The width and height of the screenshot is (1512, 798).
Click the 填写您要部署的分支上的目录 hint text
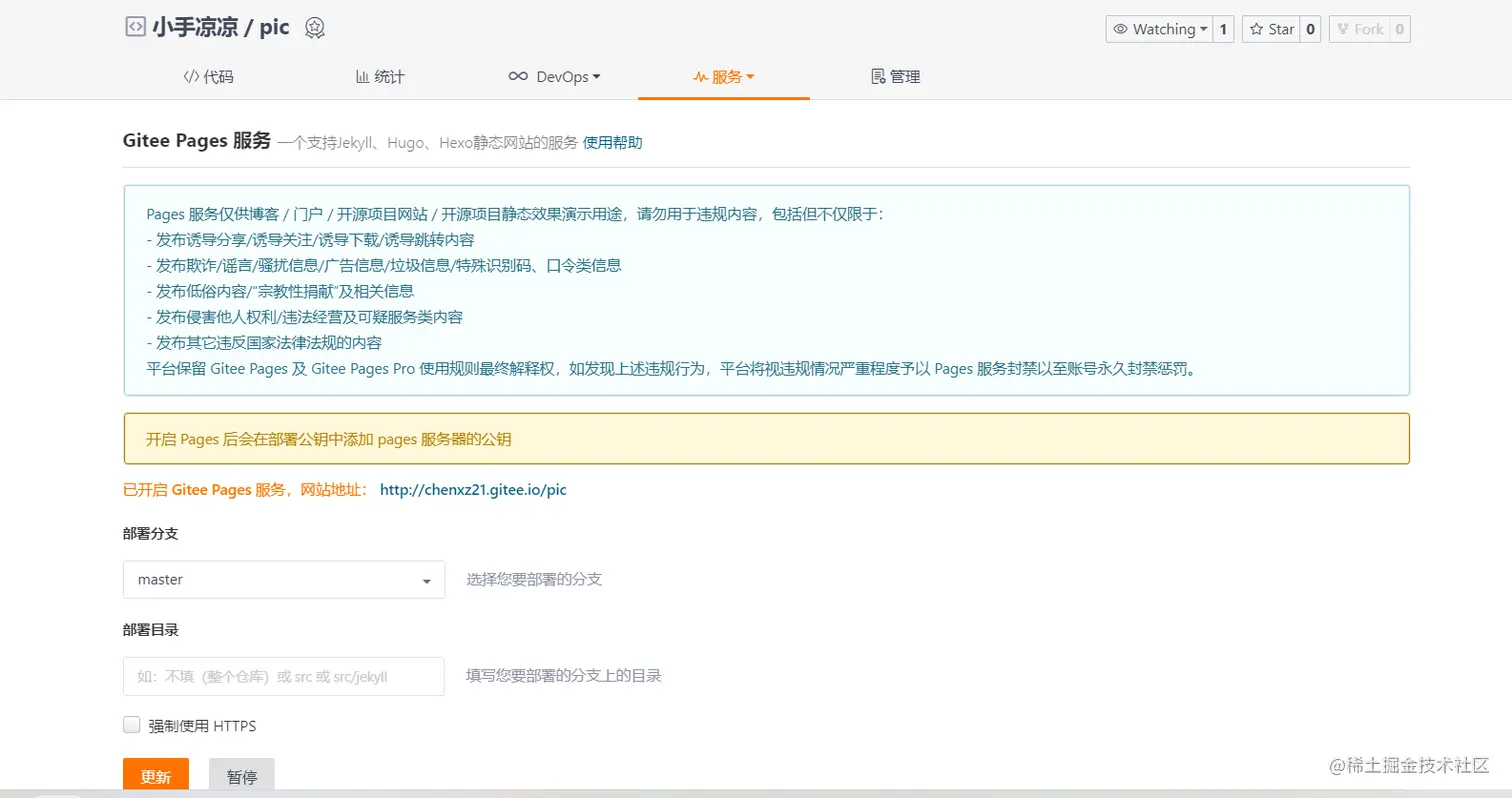click(x=564, y=675)
